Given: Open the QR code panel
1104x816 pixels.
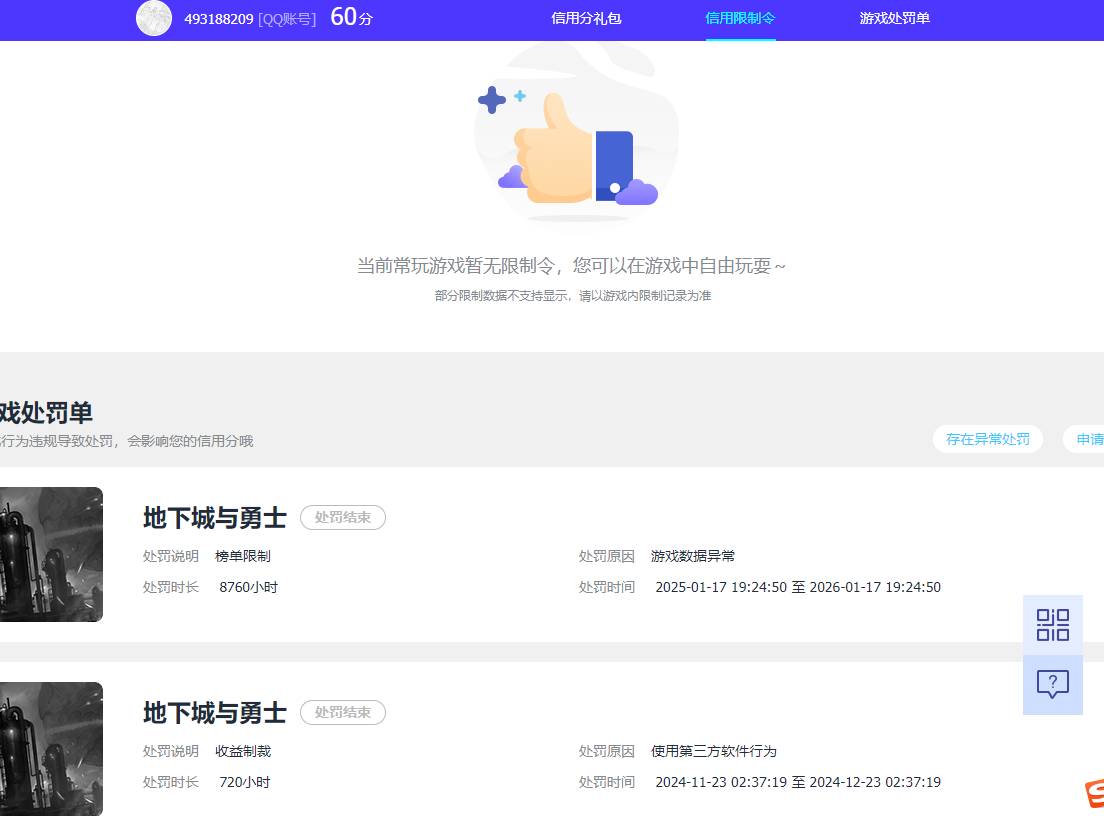Looking at the screenshot, I should coord(1052,623).
